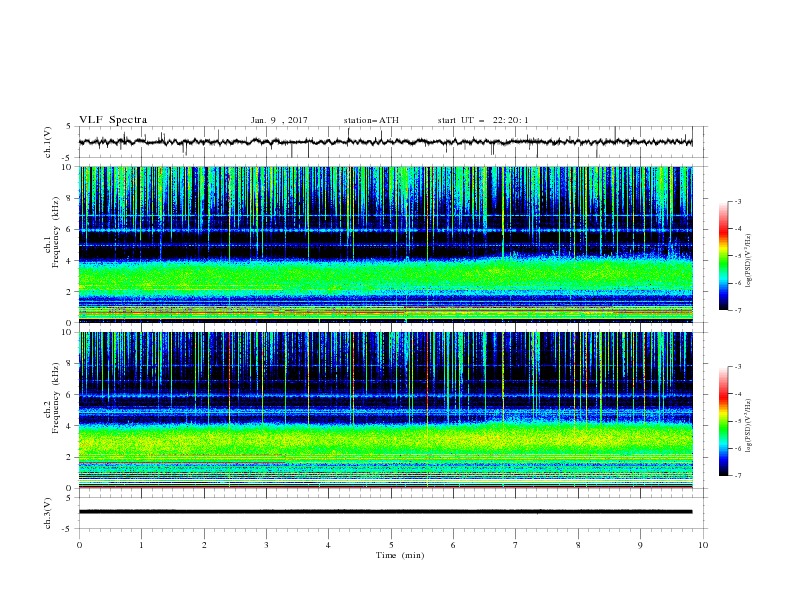The image size is (792, 612).
Task: Click time axis tick label 10
Action: click(703, 545)
